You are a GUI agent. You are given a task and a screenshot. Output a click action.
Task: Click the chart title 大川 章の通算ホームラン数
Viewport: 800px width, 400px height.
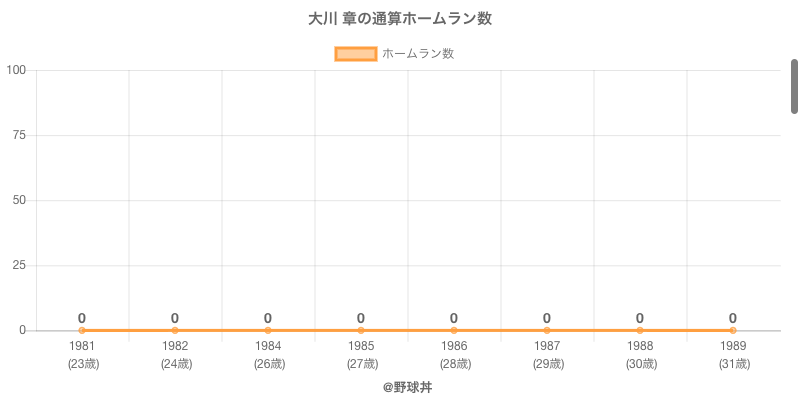coord(400,19)
